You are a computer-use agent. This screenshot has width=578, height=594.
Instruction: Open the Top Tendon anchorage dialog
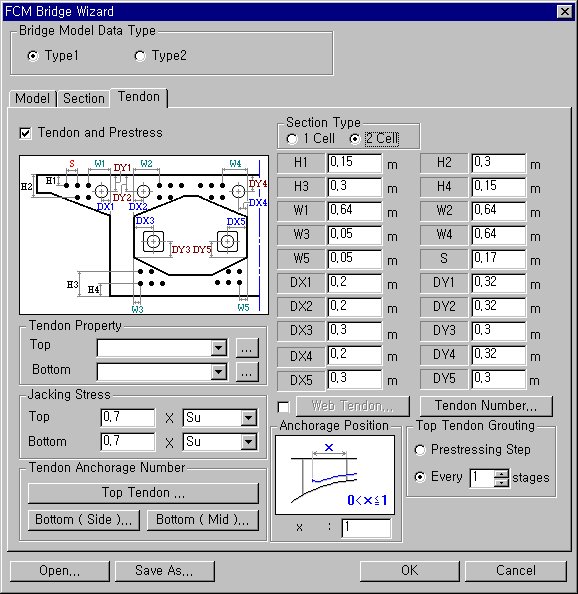143,493
